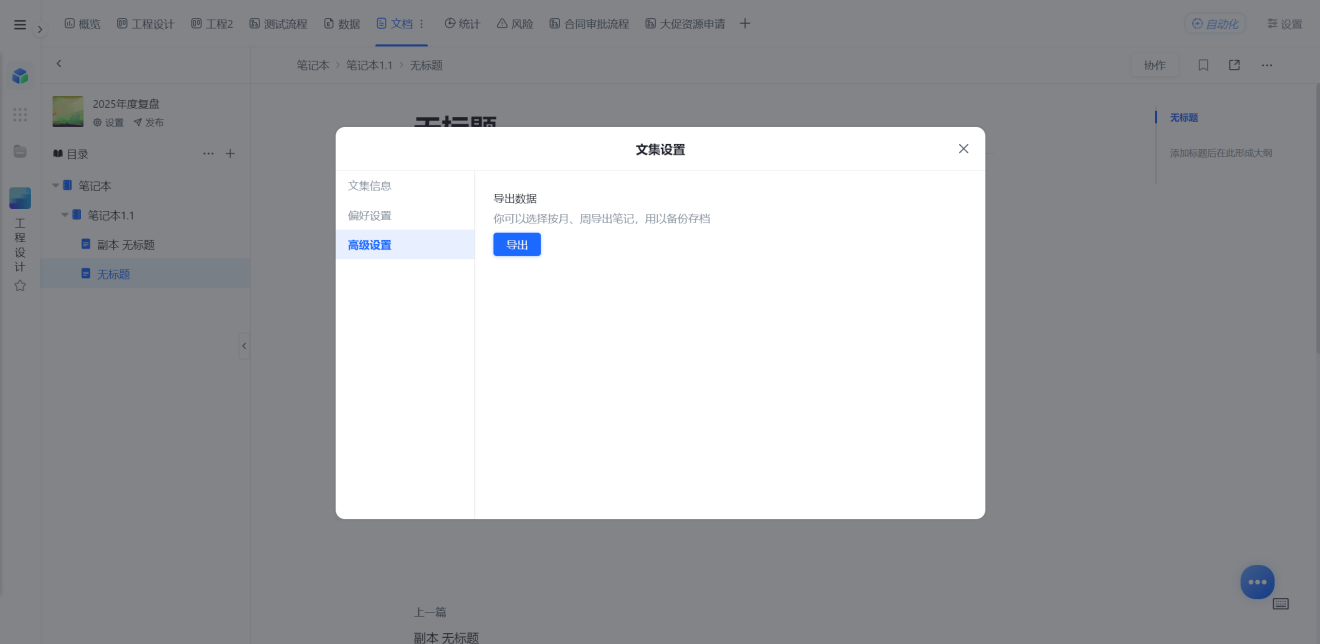Switch to the 工程设计 tab
The image size is (1320, 644).
[145, 24]
